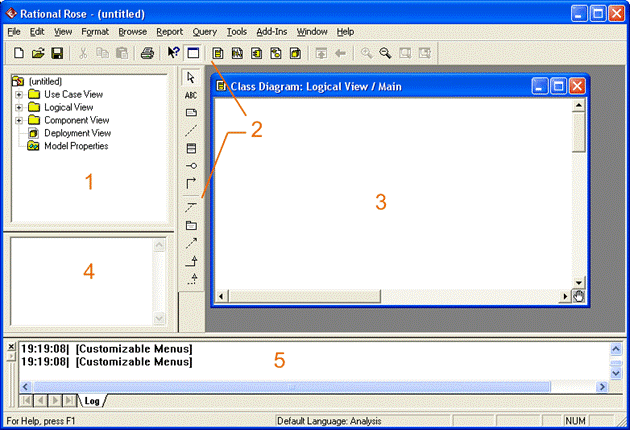Select the Package tool in toolbox
The image size is (630, 430).
click(191, 225)
